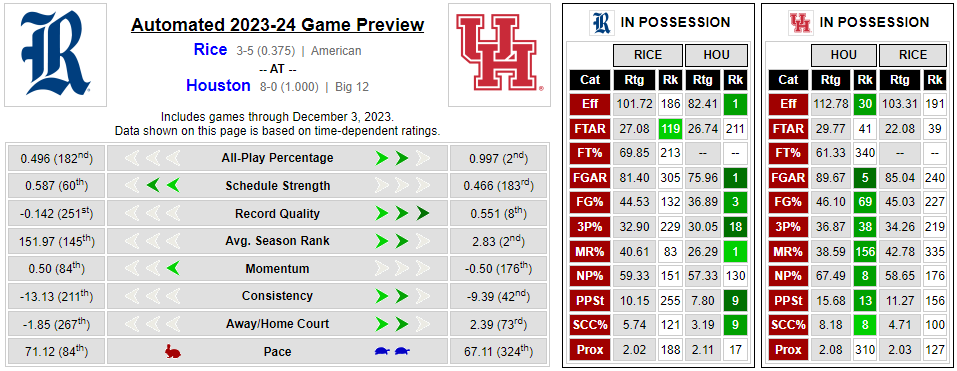Click the green rank 1 cell for Eff

coord(735,104)
